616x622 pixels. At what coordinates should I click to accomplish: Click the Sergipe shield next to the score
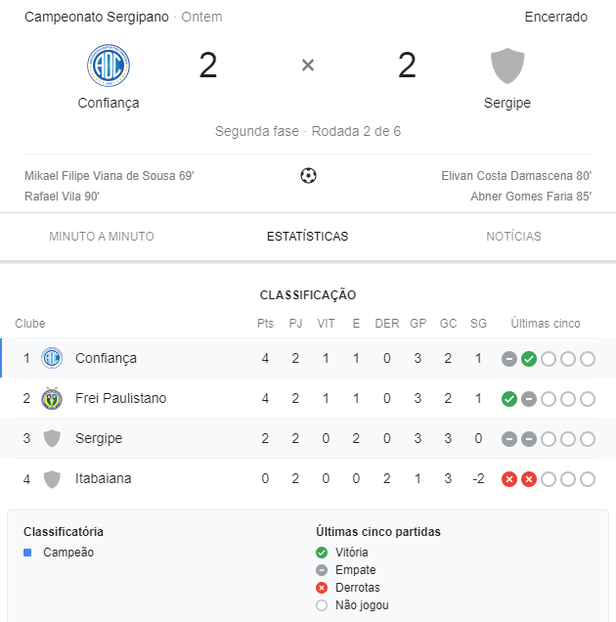pos(507,66)
